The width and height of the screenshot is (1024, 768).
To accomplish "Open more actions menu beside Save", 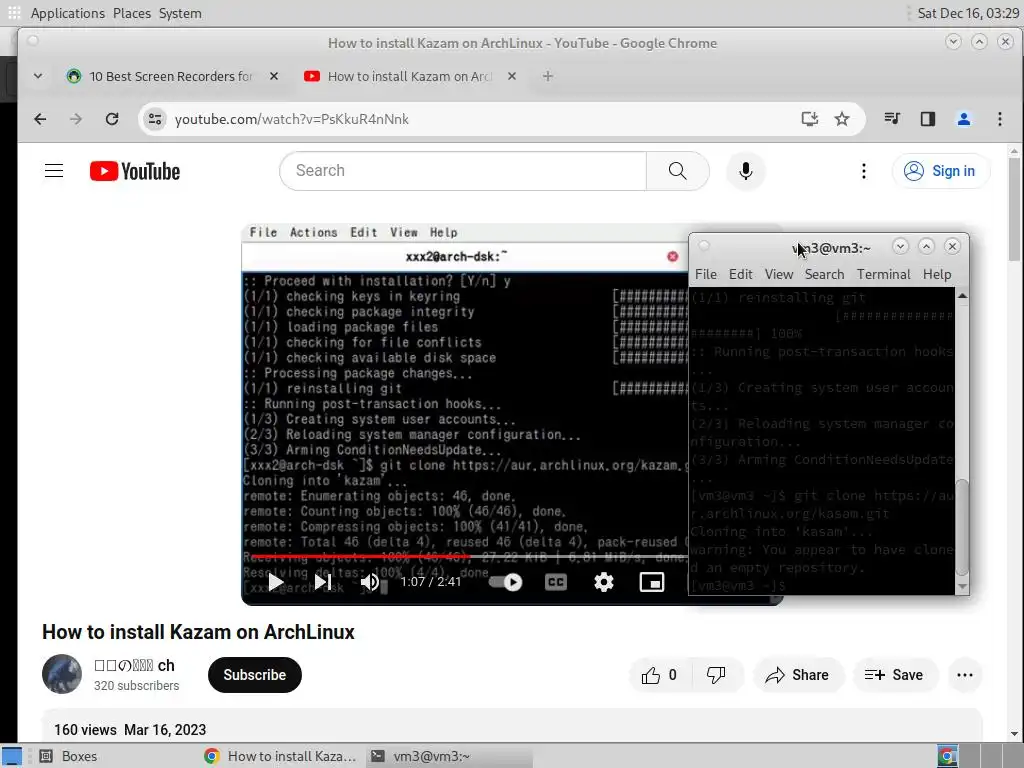I will [965, 675].
